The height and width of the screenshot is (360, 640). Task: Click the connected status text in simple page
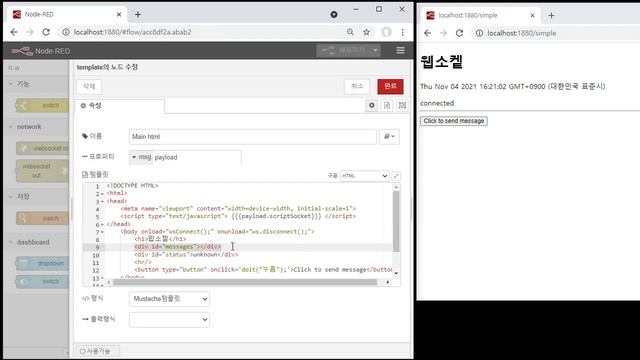tap(437, 103)
